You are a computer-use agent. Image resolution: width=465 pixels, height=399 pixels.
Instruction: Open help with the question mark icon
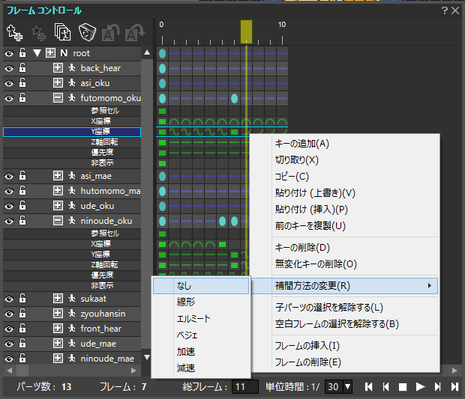click(444, 10)
